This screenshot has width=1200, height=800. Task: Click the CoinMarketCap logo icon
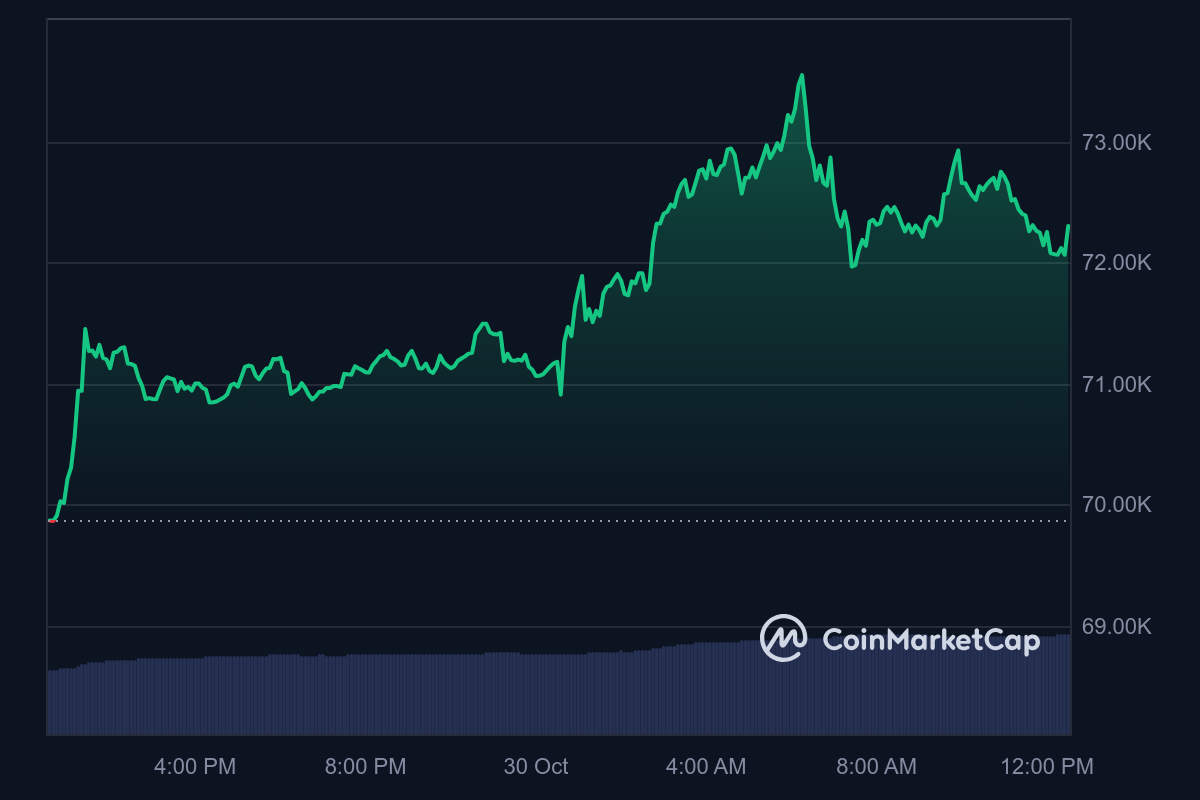click(784, 638)
